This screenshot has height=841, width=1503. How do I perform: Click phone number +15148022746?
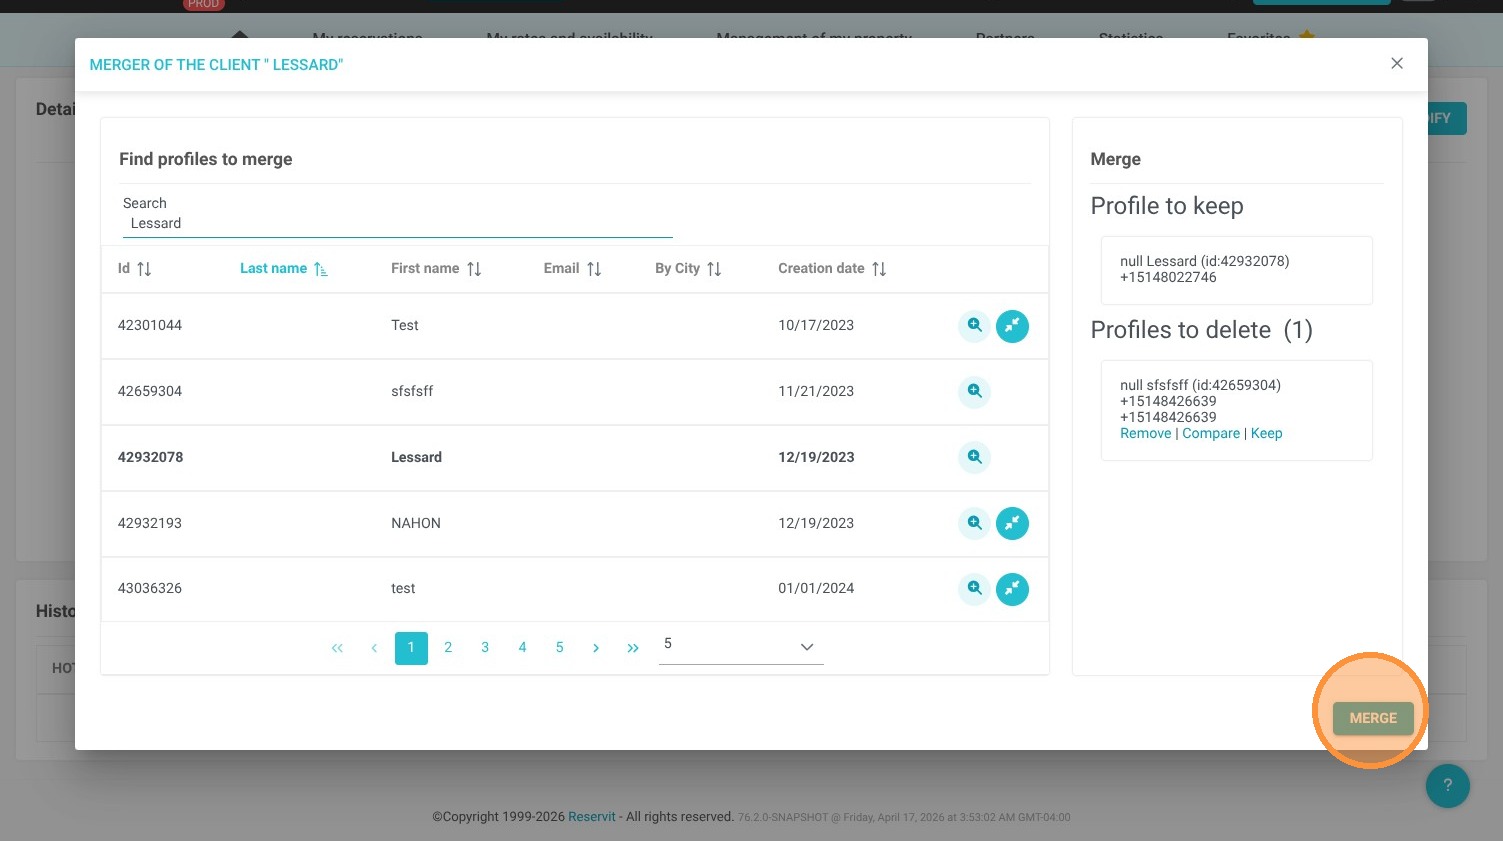[1168, 278]
